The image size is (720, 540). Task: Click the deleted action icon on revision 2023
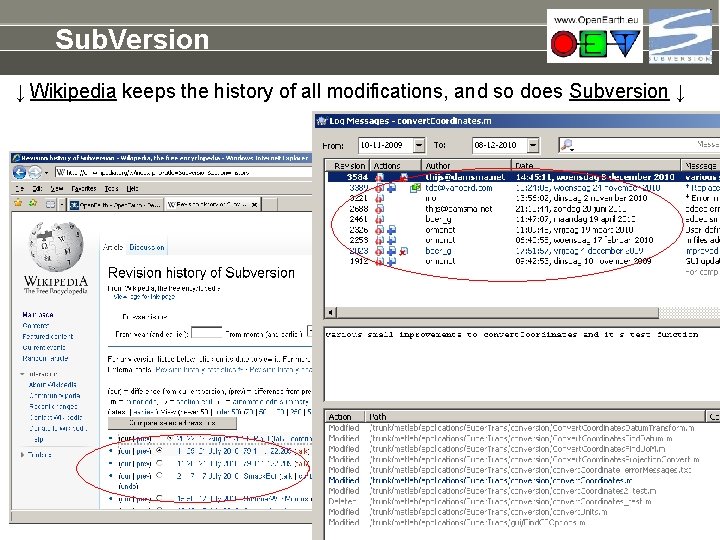403,251
